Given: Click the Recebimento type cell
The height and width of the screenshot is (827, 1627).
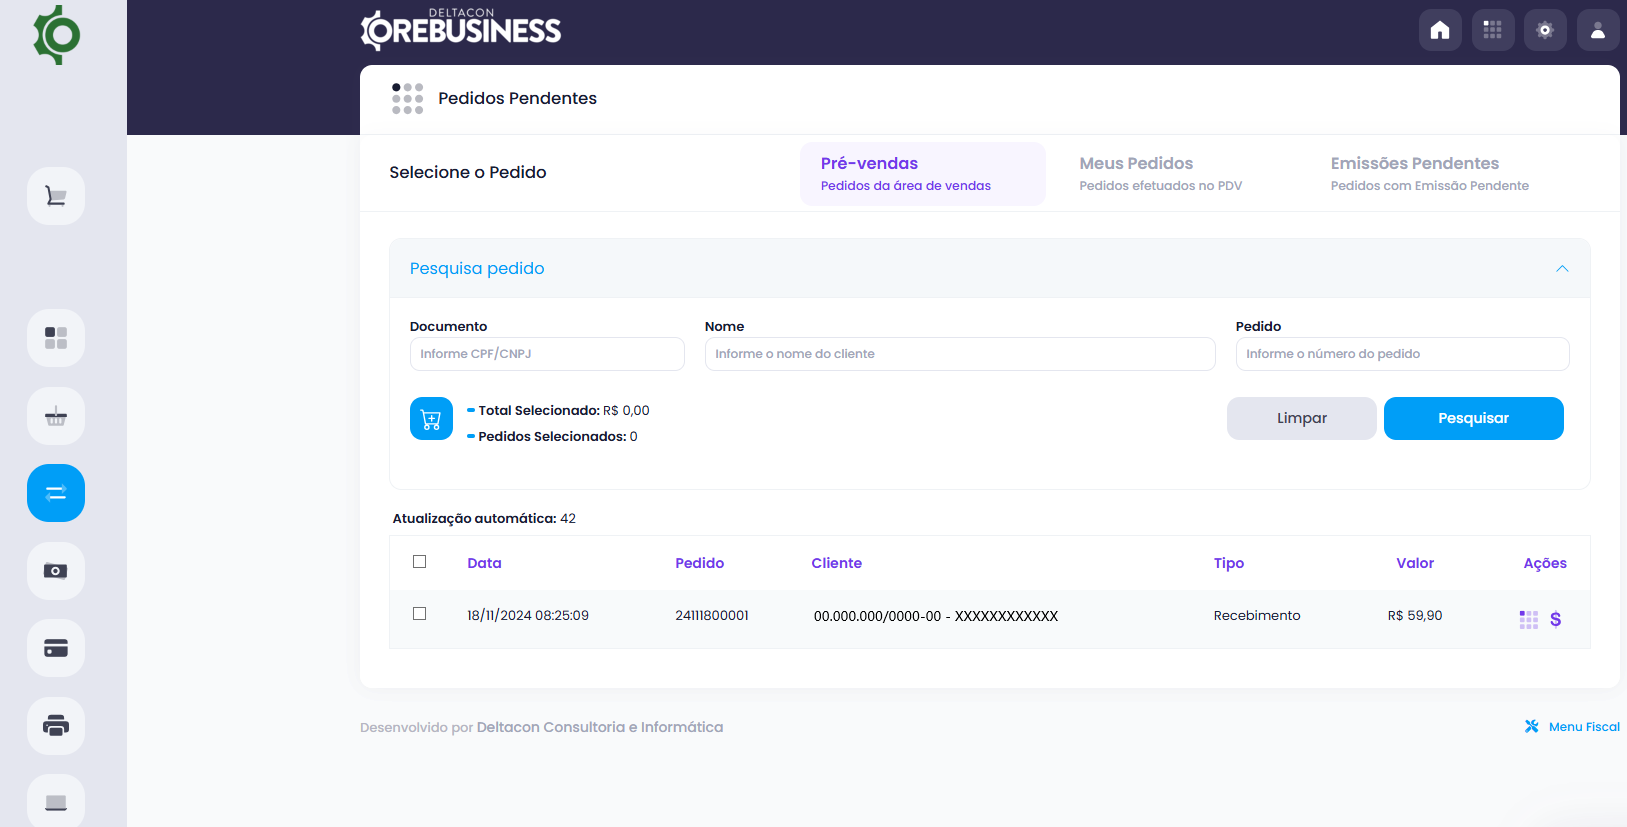Looking at the screenshot, I should click(1257, 616).
